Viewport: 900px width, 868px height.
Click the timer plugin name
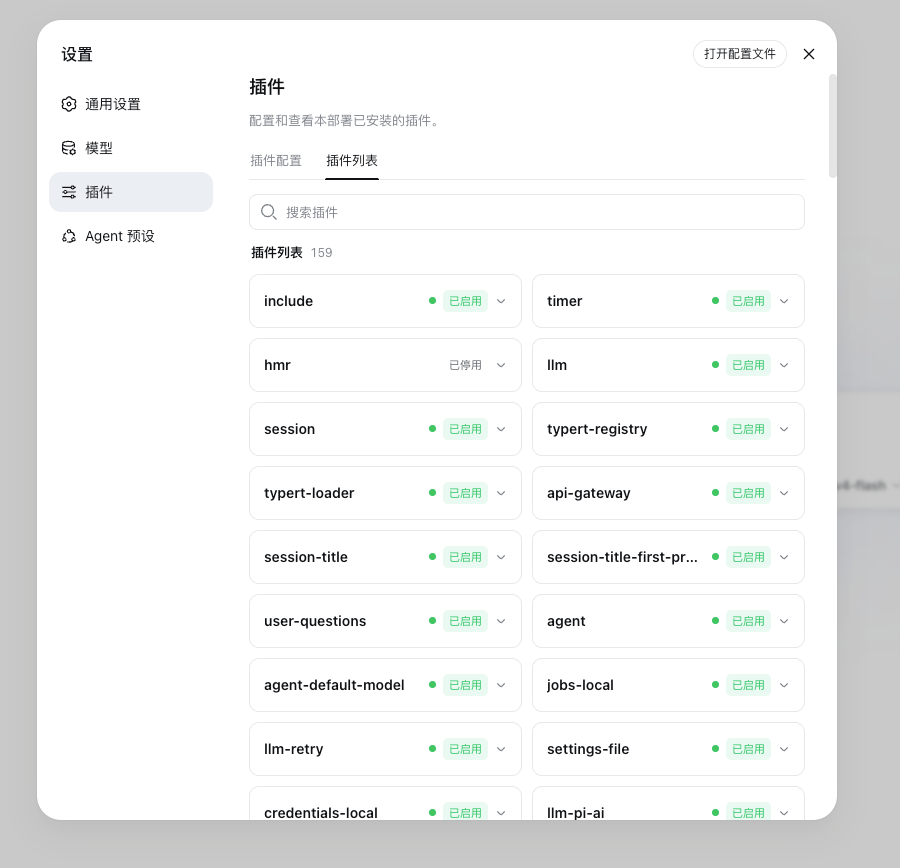click(565, 301)
